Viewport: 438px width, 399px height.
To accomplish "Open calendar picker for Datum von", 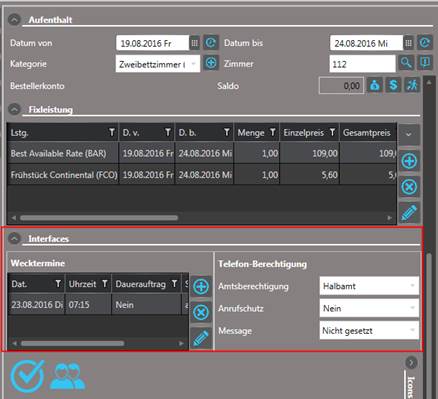I will (195, 43).
